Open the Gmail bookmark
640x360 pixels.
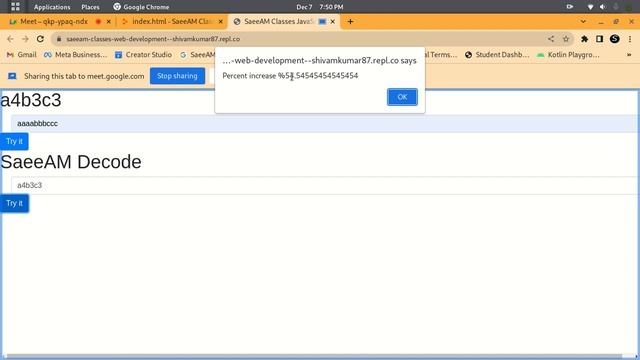coord(22,55)
